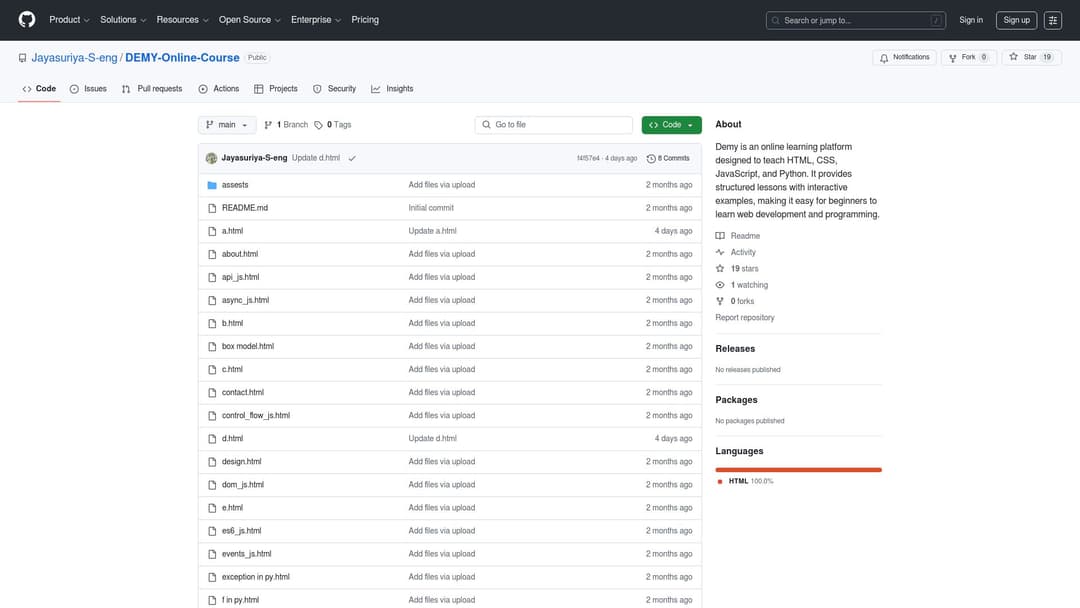Open the dom_js.html file

[x=242, y=485]
